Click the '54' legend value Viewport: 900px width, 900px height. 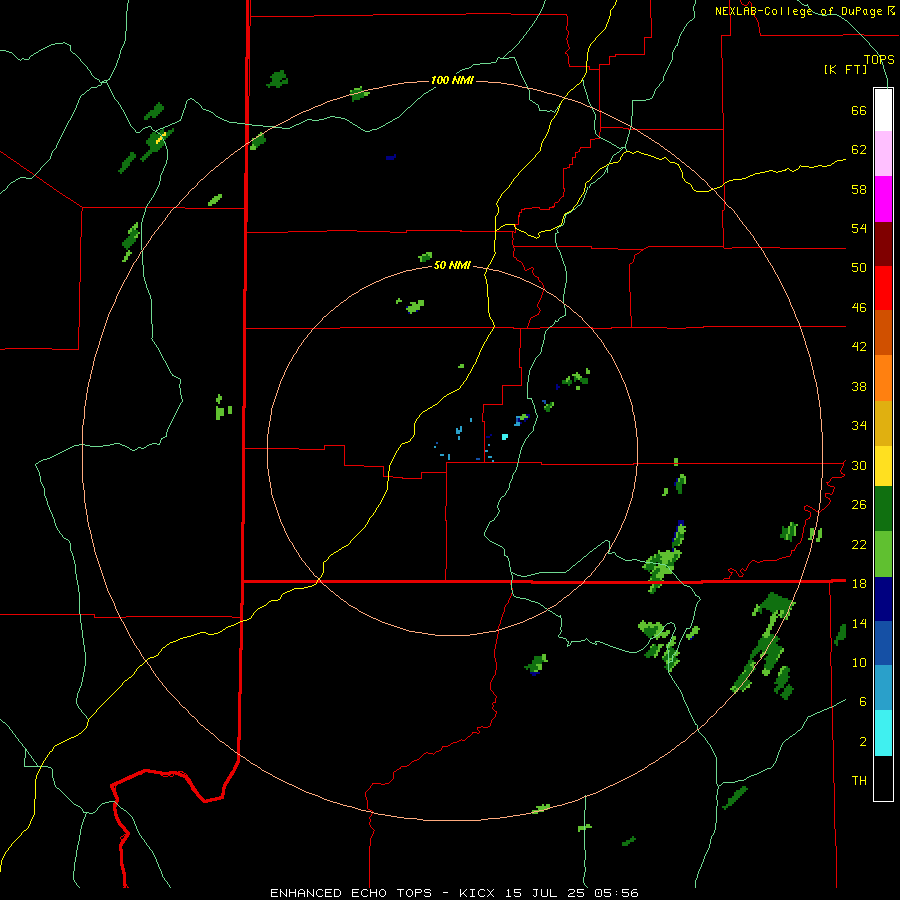[859, 228]
